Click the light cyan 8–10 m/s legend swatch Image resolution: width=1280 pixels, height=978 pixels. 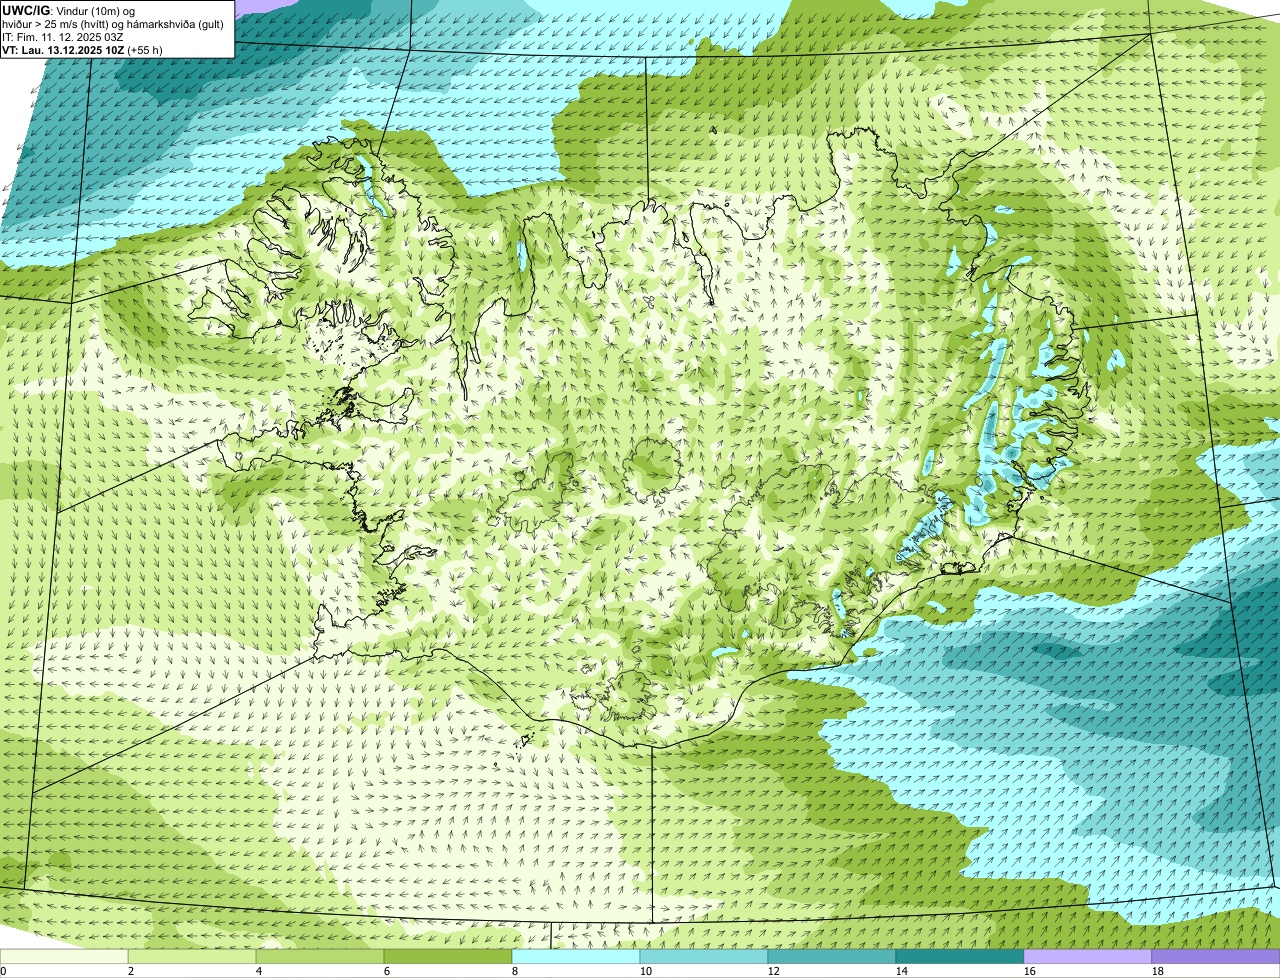click(x=576, y=957)
